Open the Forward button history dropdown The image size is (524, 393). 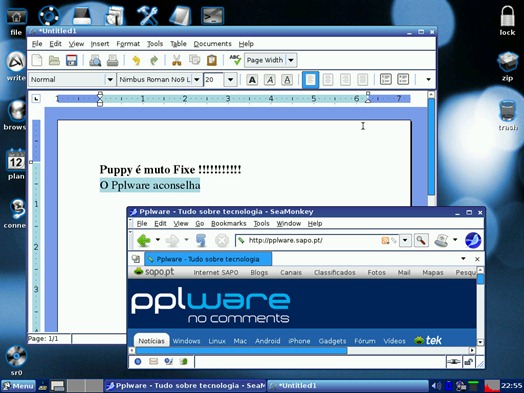[186, 240]
